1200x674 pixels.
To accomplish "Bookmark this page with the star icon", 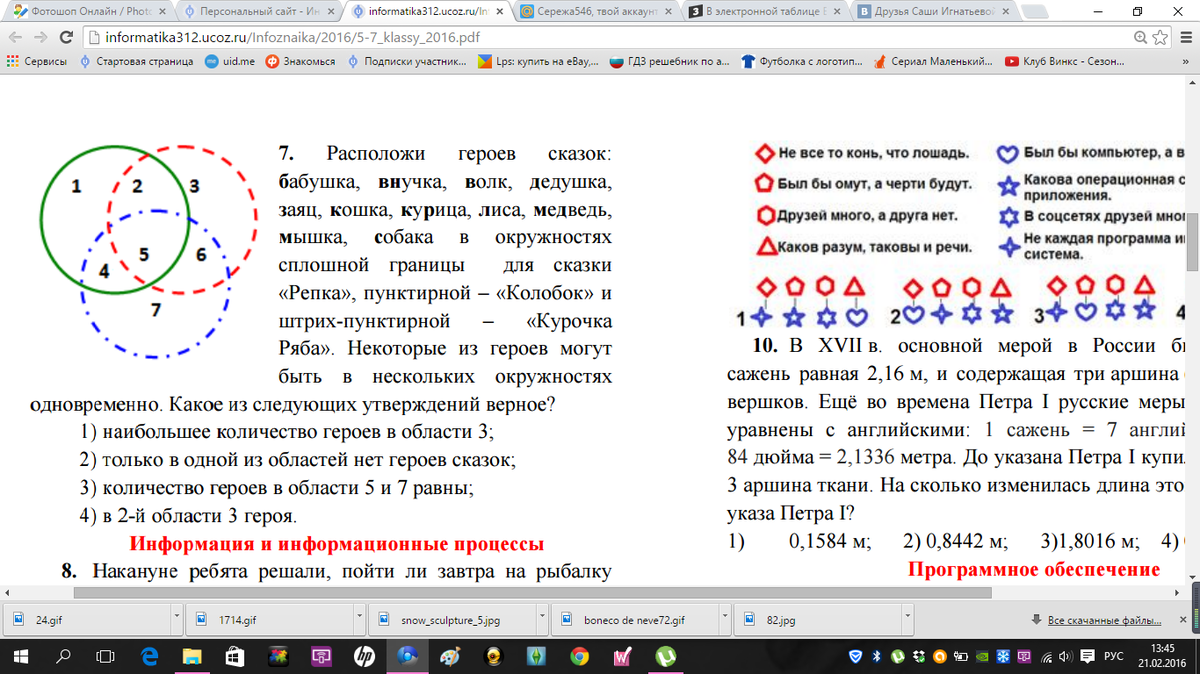I will (x=1158, y=37).
